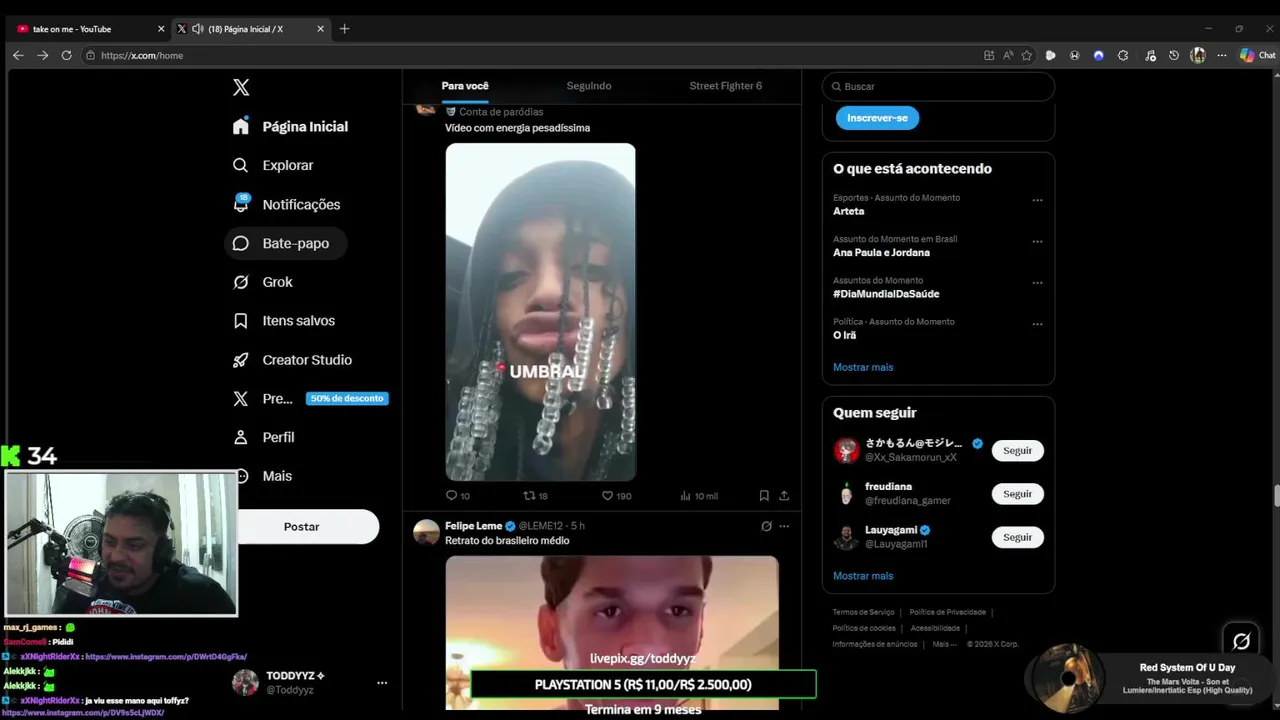1280x720 pixels.
Task: Open more options for #DiaMundialDaSaúde trend
Action: (1037, 283)
